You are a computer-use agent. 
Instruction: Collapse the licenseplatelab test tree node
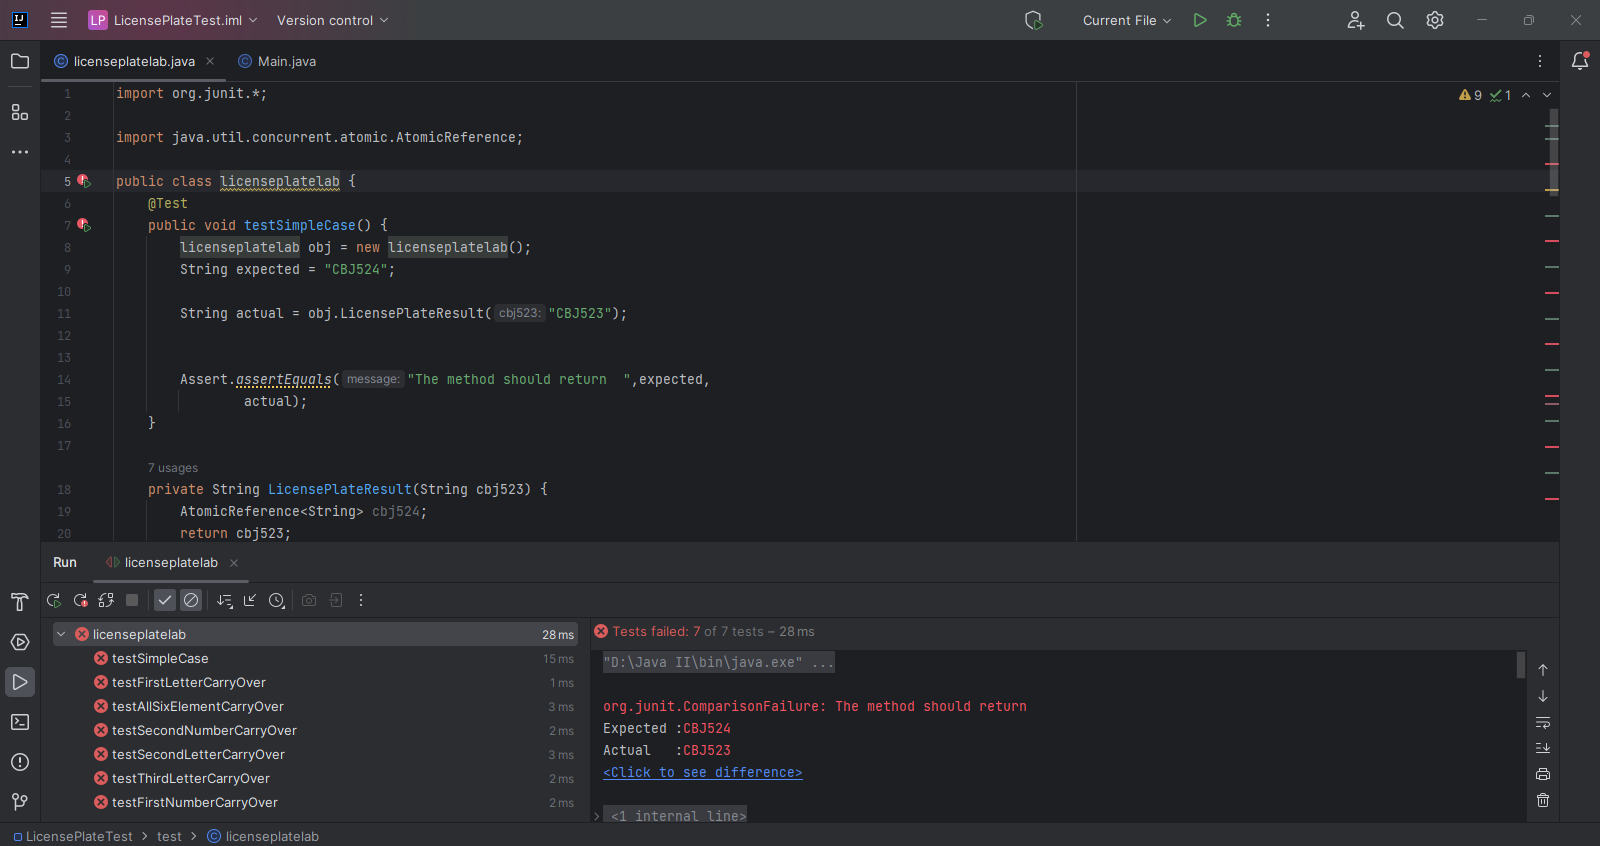pyautogui.click(x=61, y=634)
